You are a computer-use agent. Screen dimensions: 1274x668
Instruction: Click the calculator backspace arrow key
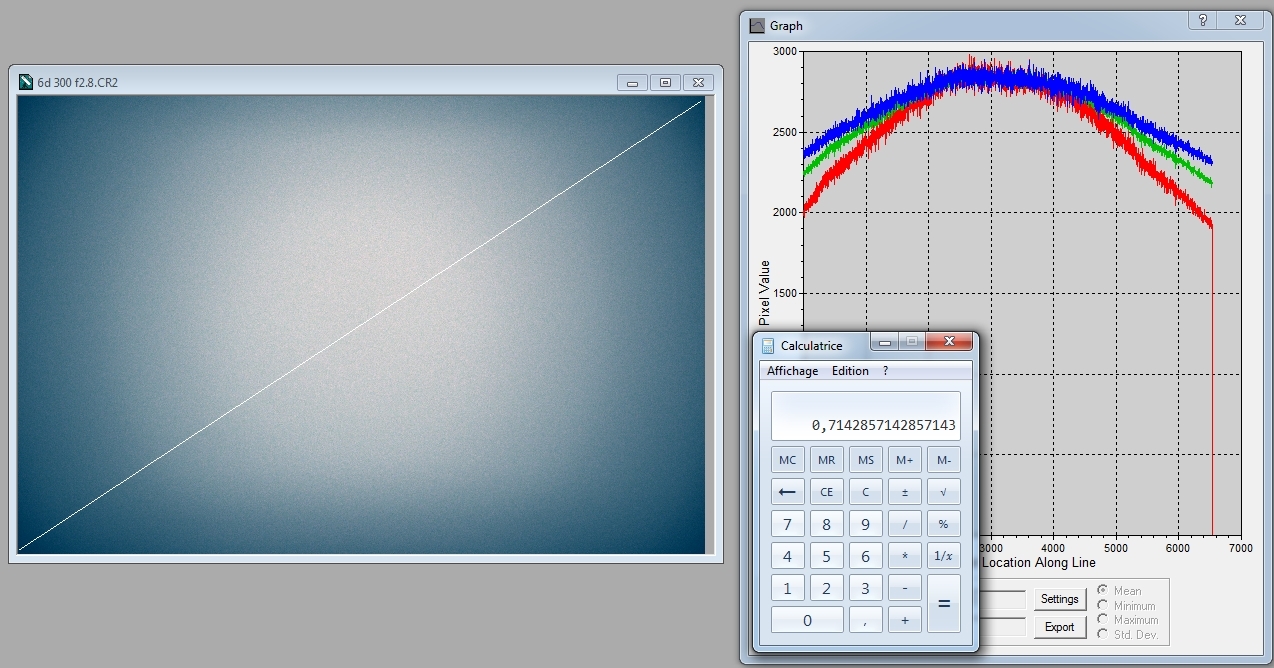pos(788,492)
